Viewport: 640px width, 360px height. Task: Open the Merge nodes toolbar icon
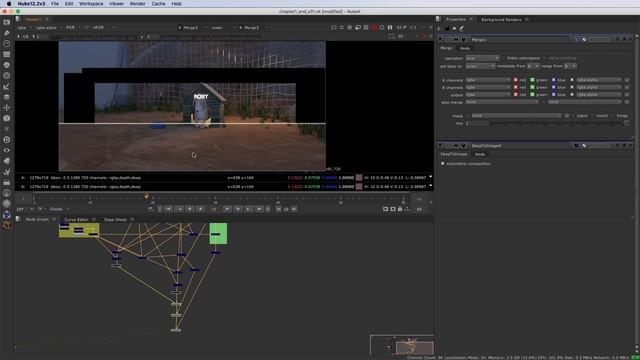pos(7,97)
